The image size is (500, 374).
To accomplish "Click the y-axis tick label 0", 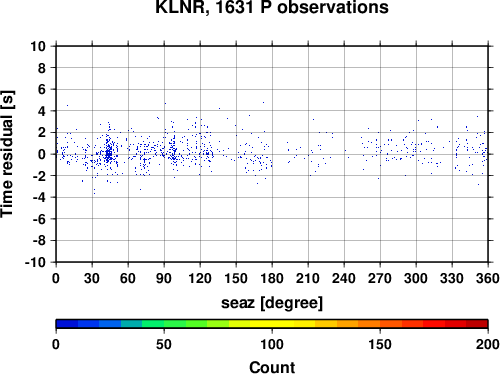I will coord(42,154).
